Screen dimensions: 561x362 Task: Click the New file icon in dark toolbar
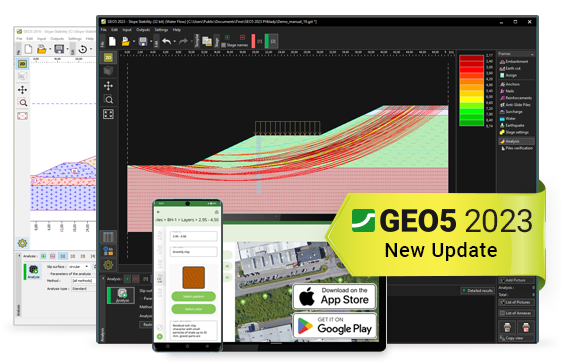112,41
